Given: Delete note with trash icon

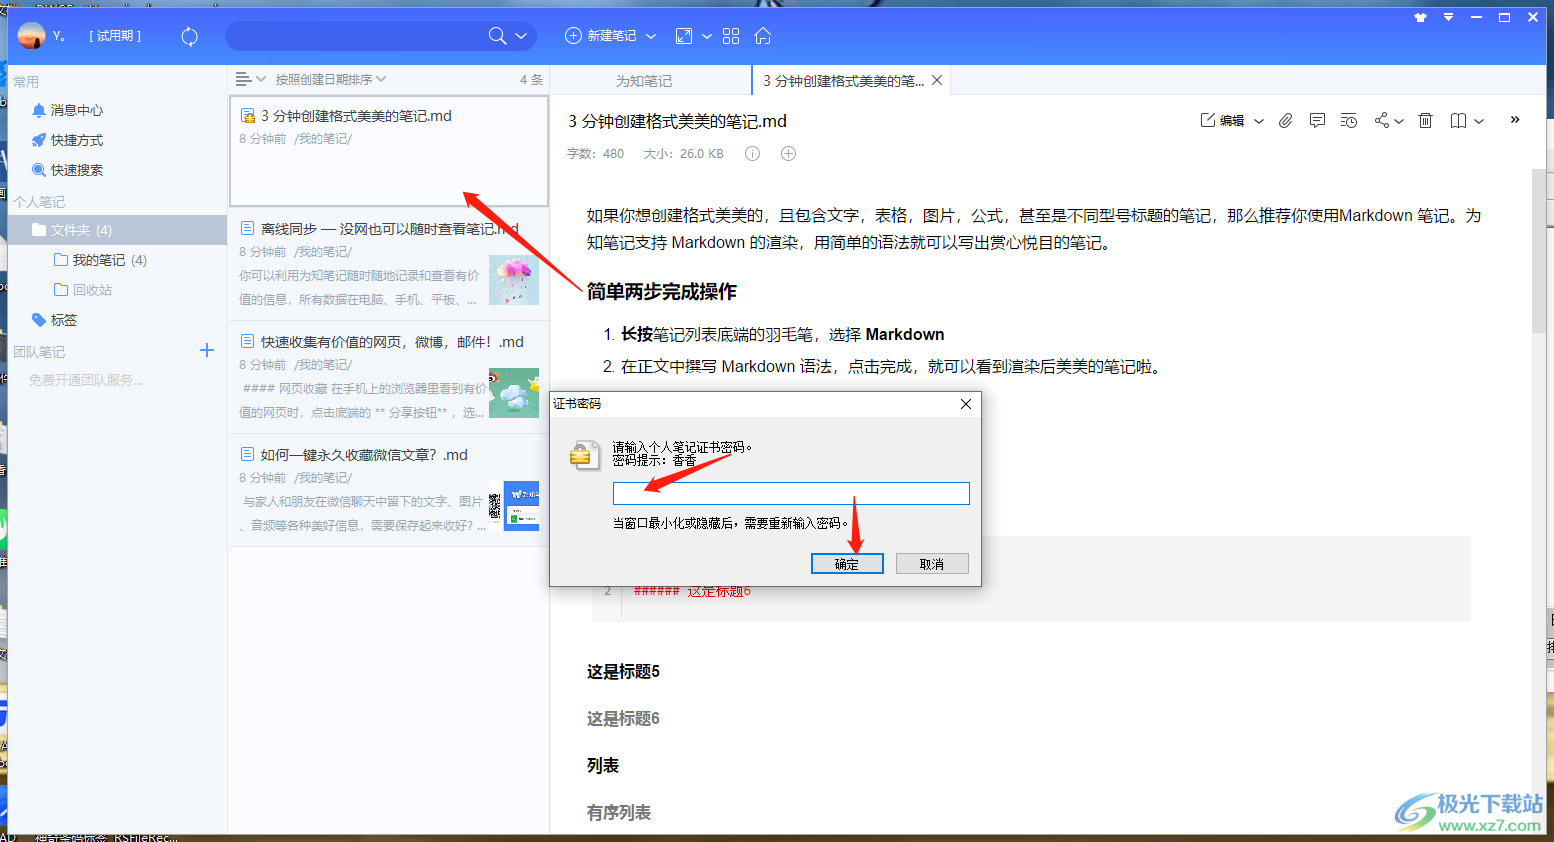Looking at the screenshot, I should click(1426, 120).
